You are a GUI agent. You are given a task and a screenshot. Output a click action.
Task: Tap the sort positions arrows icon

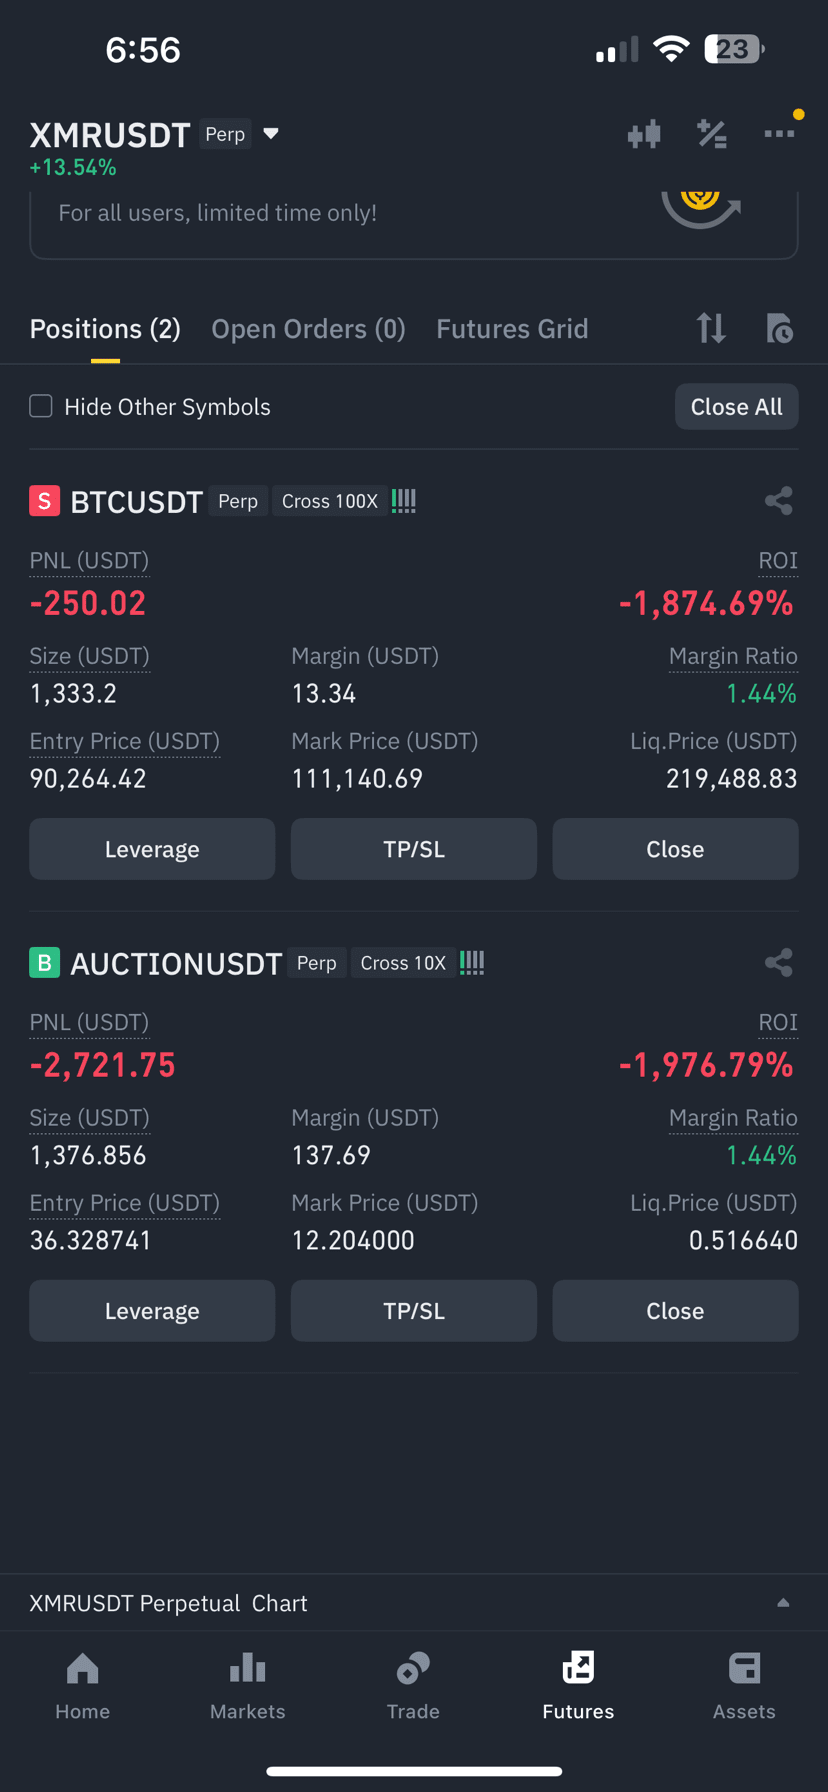711,328
